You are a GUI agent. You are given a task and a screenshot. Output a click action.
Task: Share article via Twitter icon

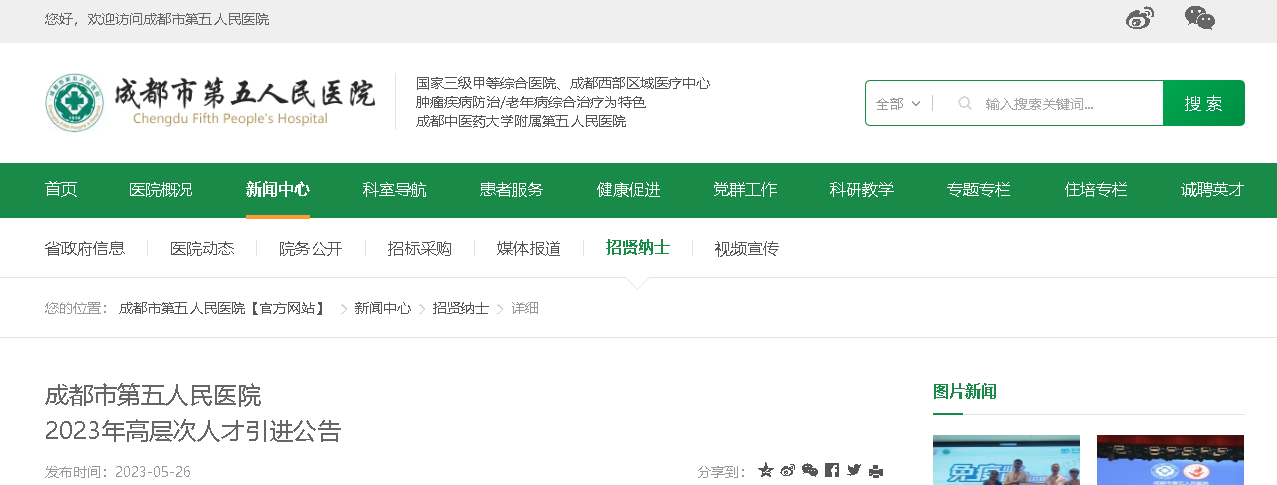coord(854,470)
